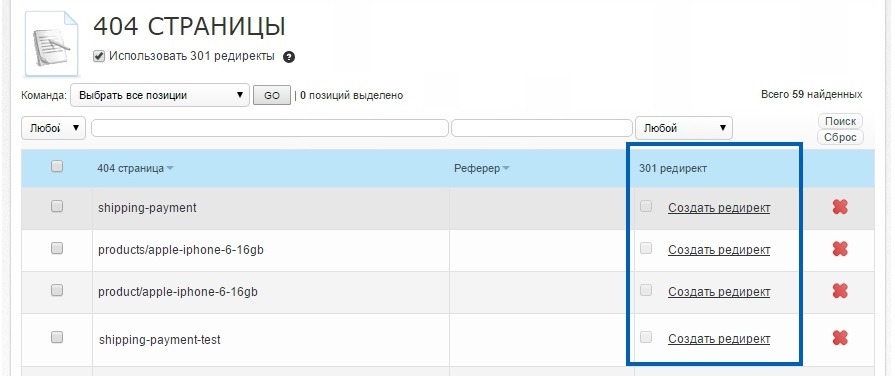Open the Выбрать все позиции command dropdown

pos(160,95)
